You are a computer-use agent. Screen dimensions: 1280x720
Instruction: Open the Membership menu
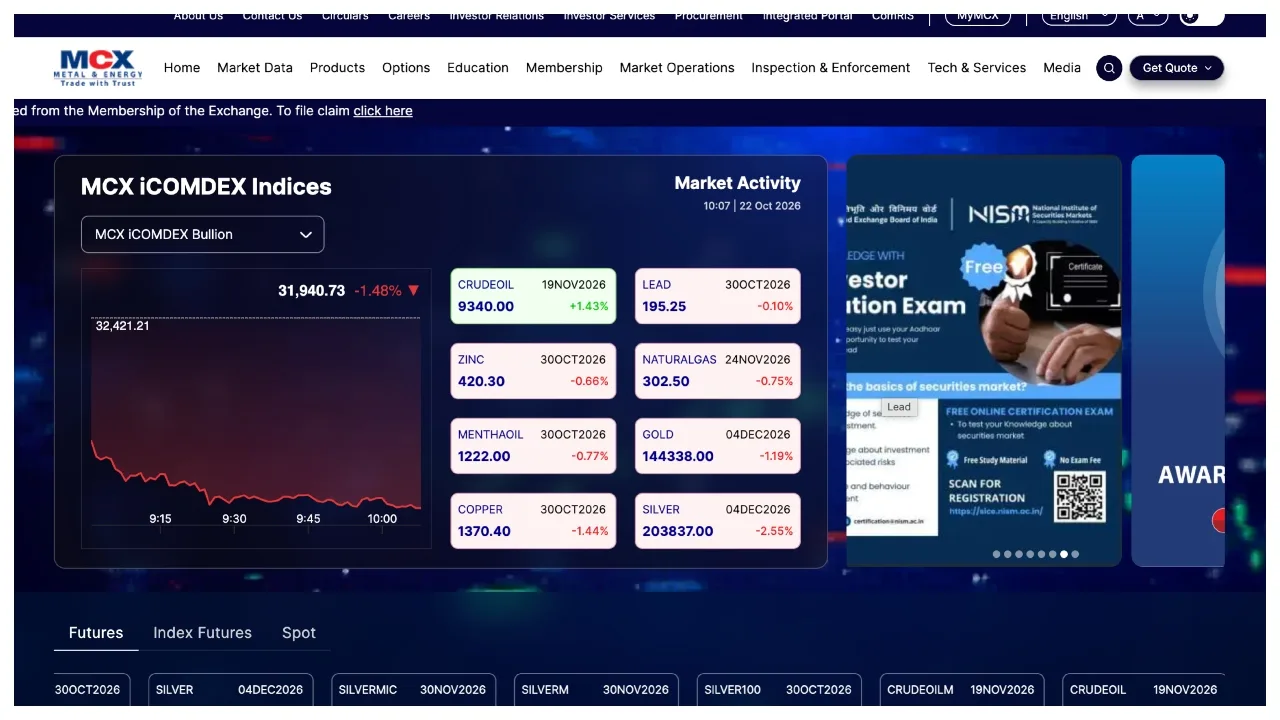coord(564,68)
